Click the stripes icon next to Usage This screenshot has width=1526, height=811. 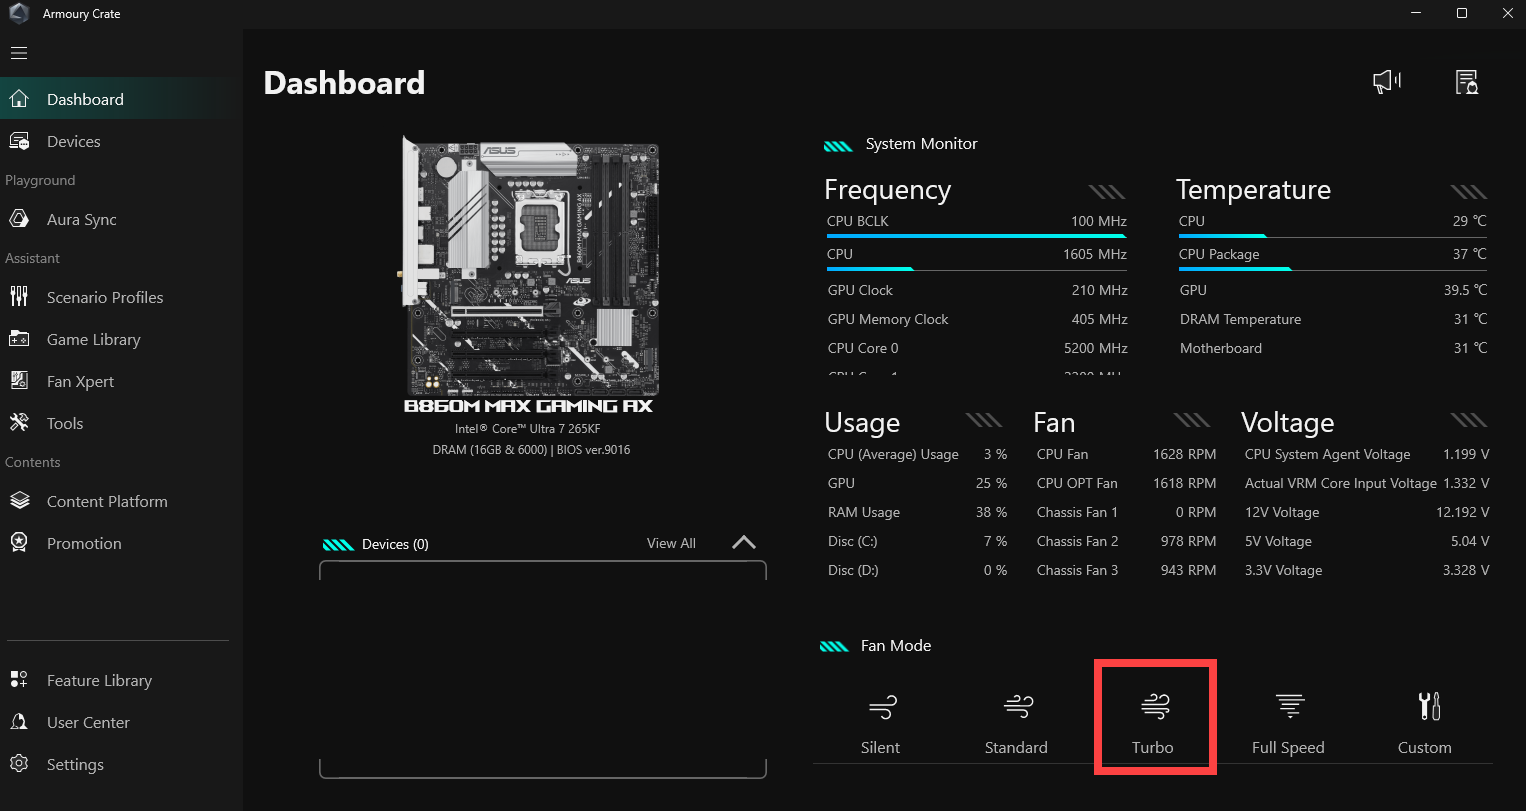tap(984, 420)
